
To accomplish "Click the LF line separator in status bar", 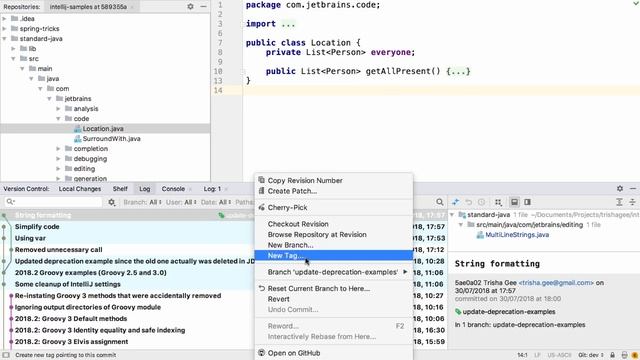I will pyautogui.click(x=537, y=355).
